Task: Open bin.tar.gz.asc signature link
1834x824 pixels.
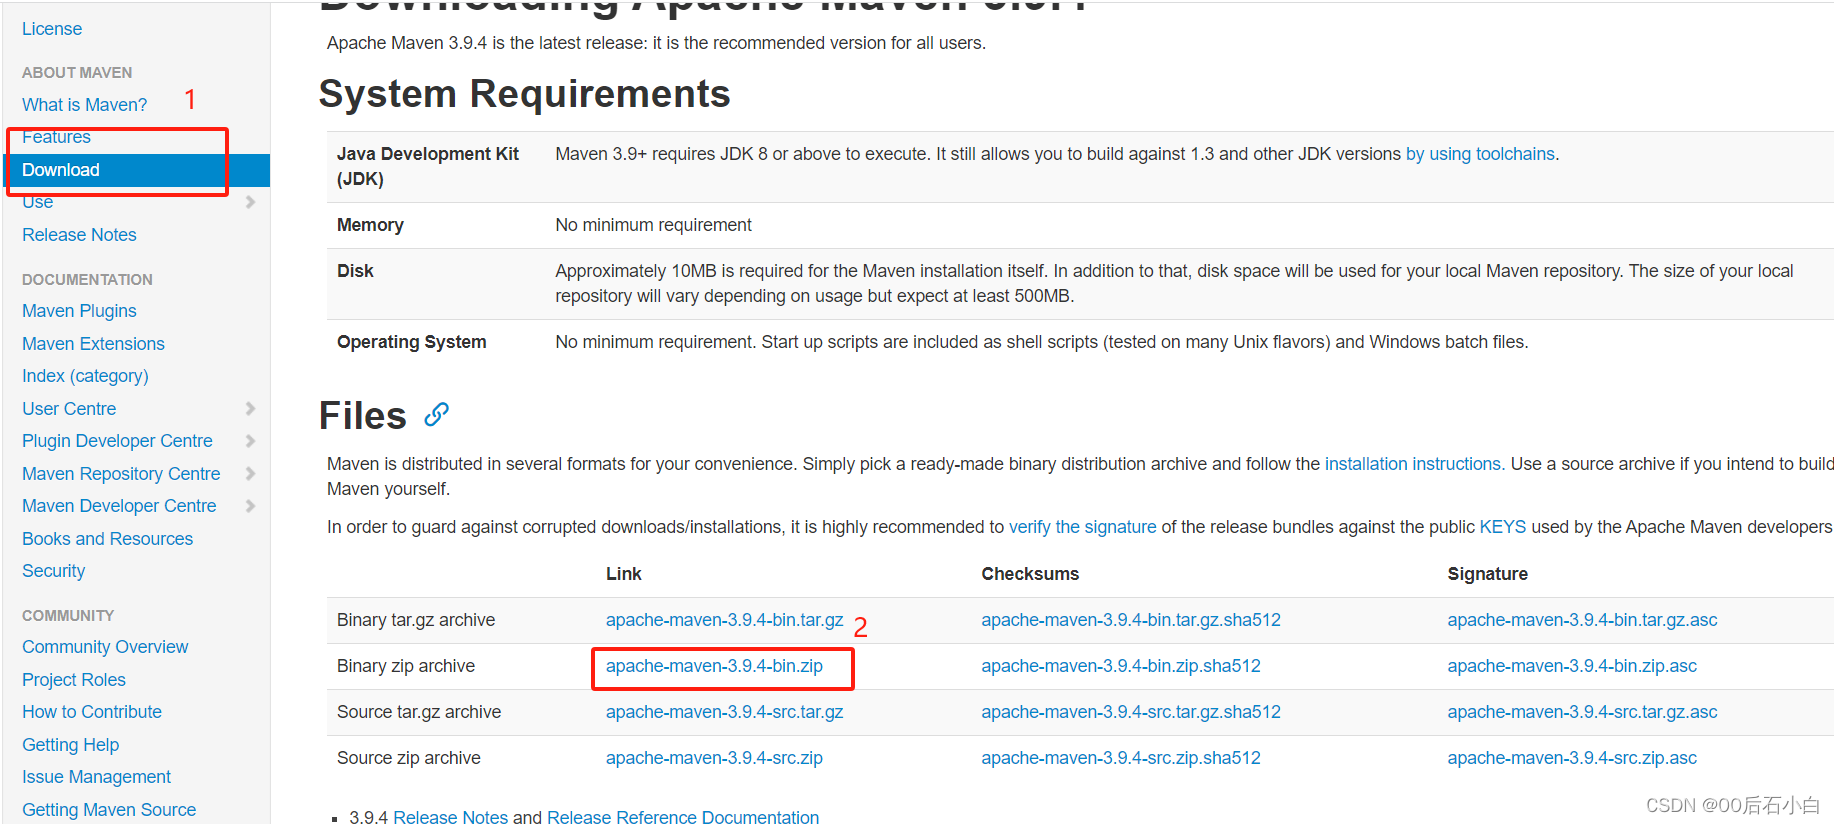Action: (1582, 620)
